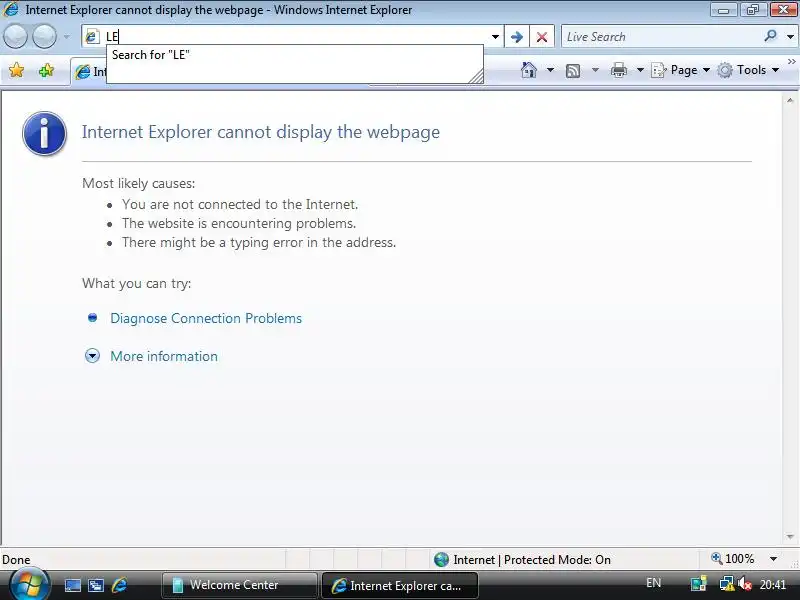Click Show Desktop quick launch icon
The width and height of the screenshot is (800, 600).
(x=72, y=585)
